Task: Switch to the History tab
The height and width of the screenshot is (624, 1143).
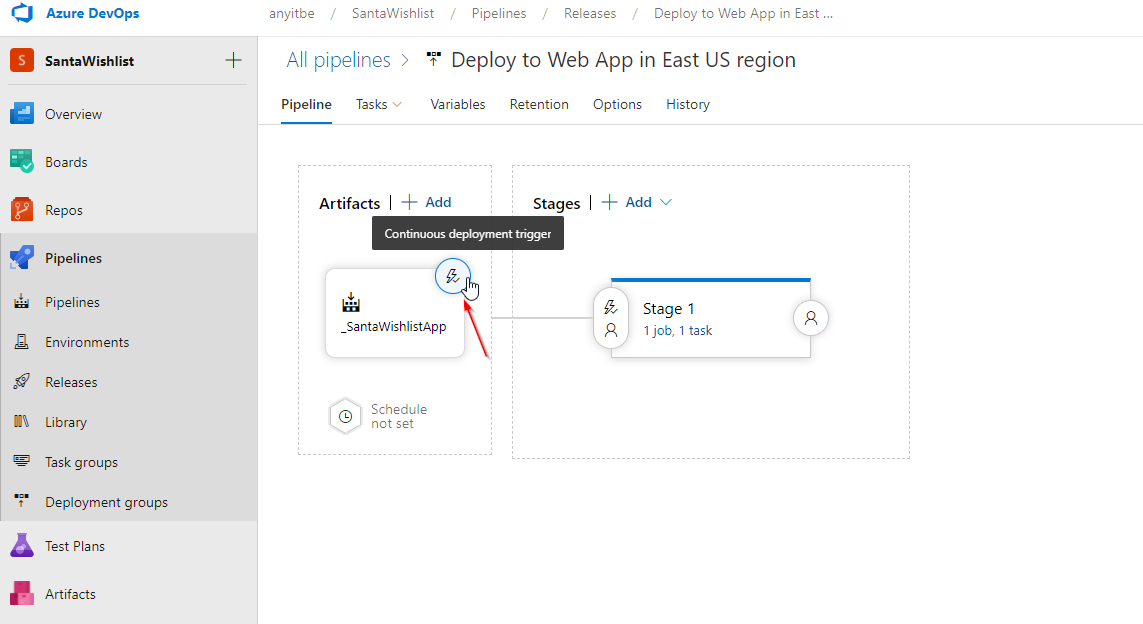Action: 687,104
